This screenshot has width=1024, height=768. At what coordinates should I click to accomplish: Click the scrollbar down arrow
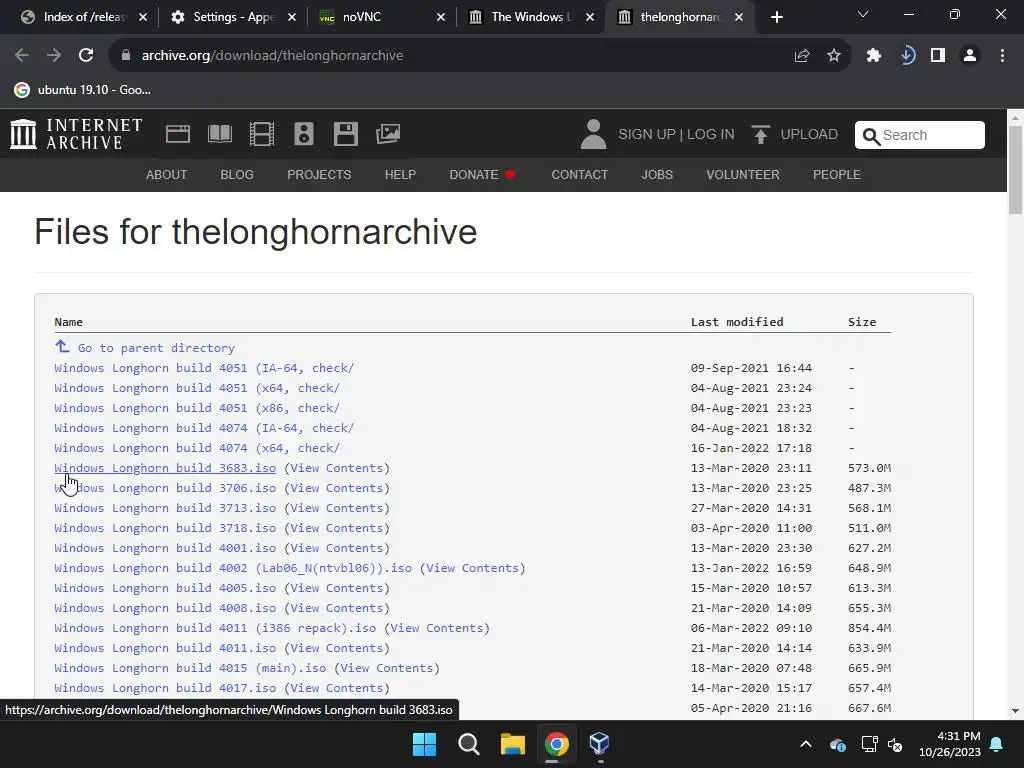1015,711
